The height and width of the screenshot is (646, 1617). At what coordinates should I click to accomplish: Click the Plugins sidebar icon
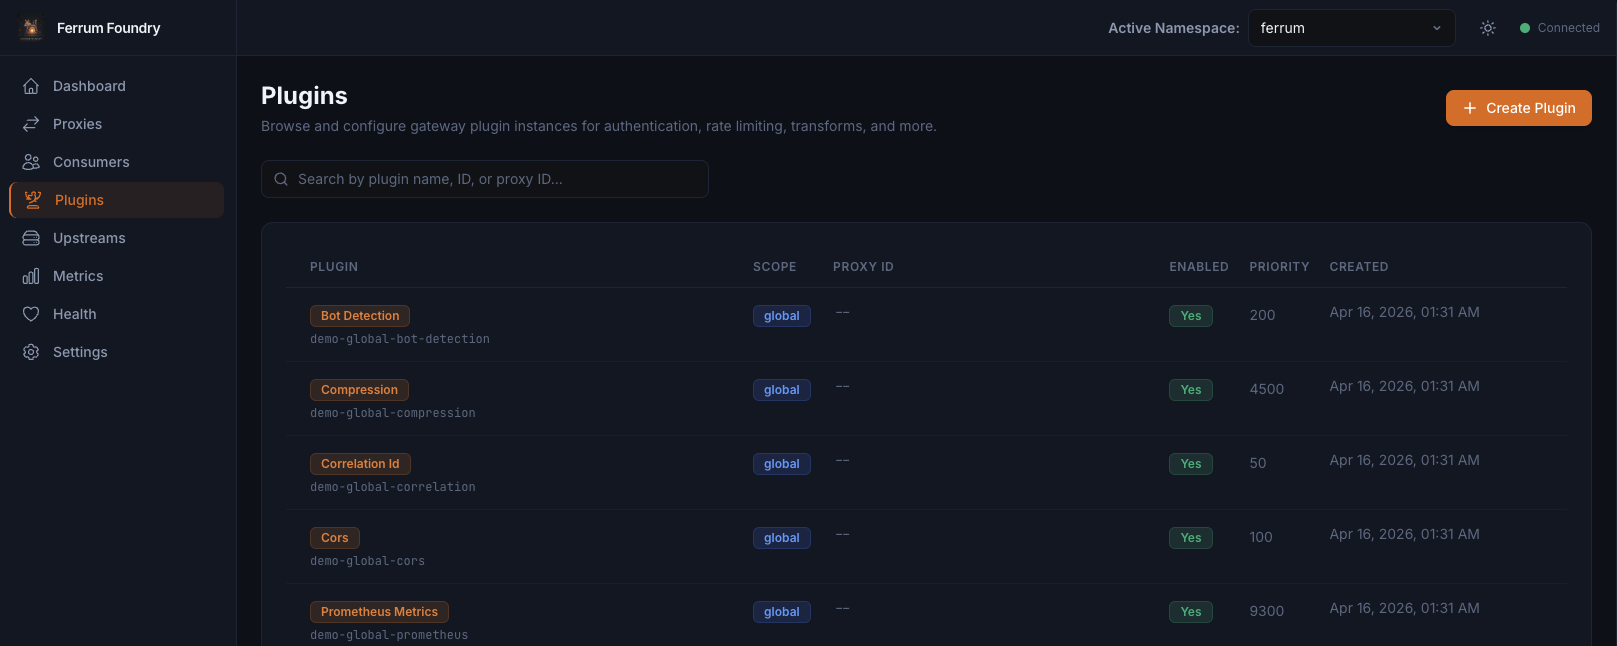coord(33,200)
